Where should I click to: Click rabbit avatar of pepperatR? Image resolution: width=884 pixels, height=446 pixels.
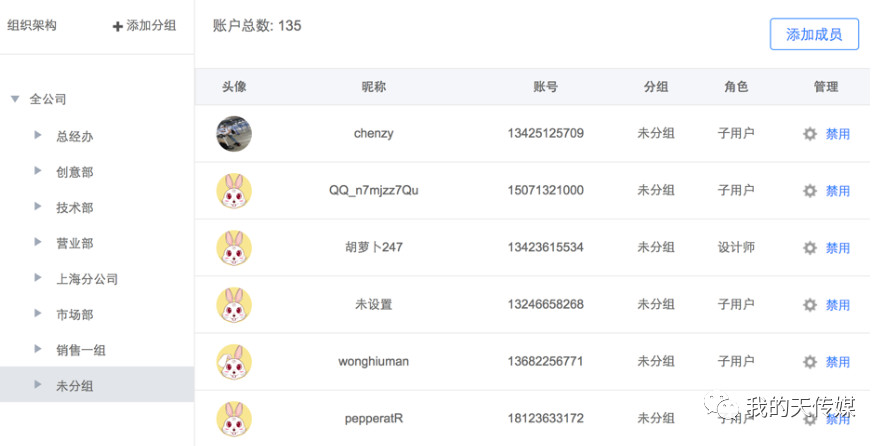click(234, 419)
